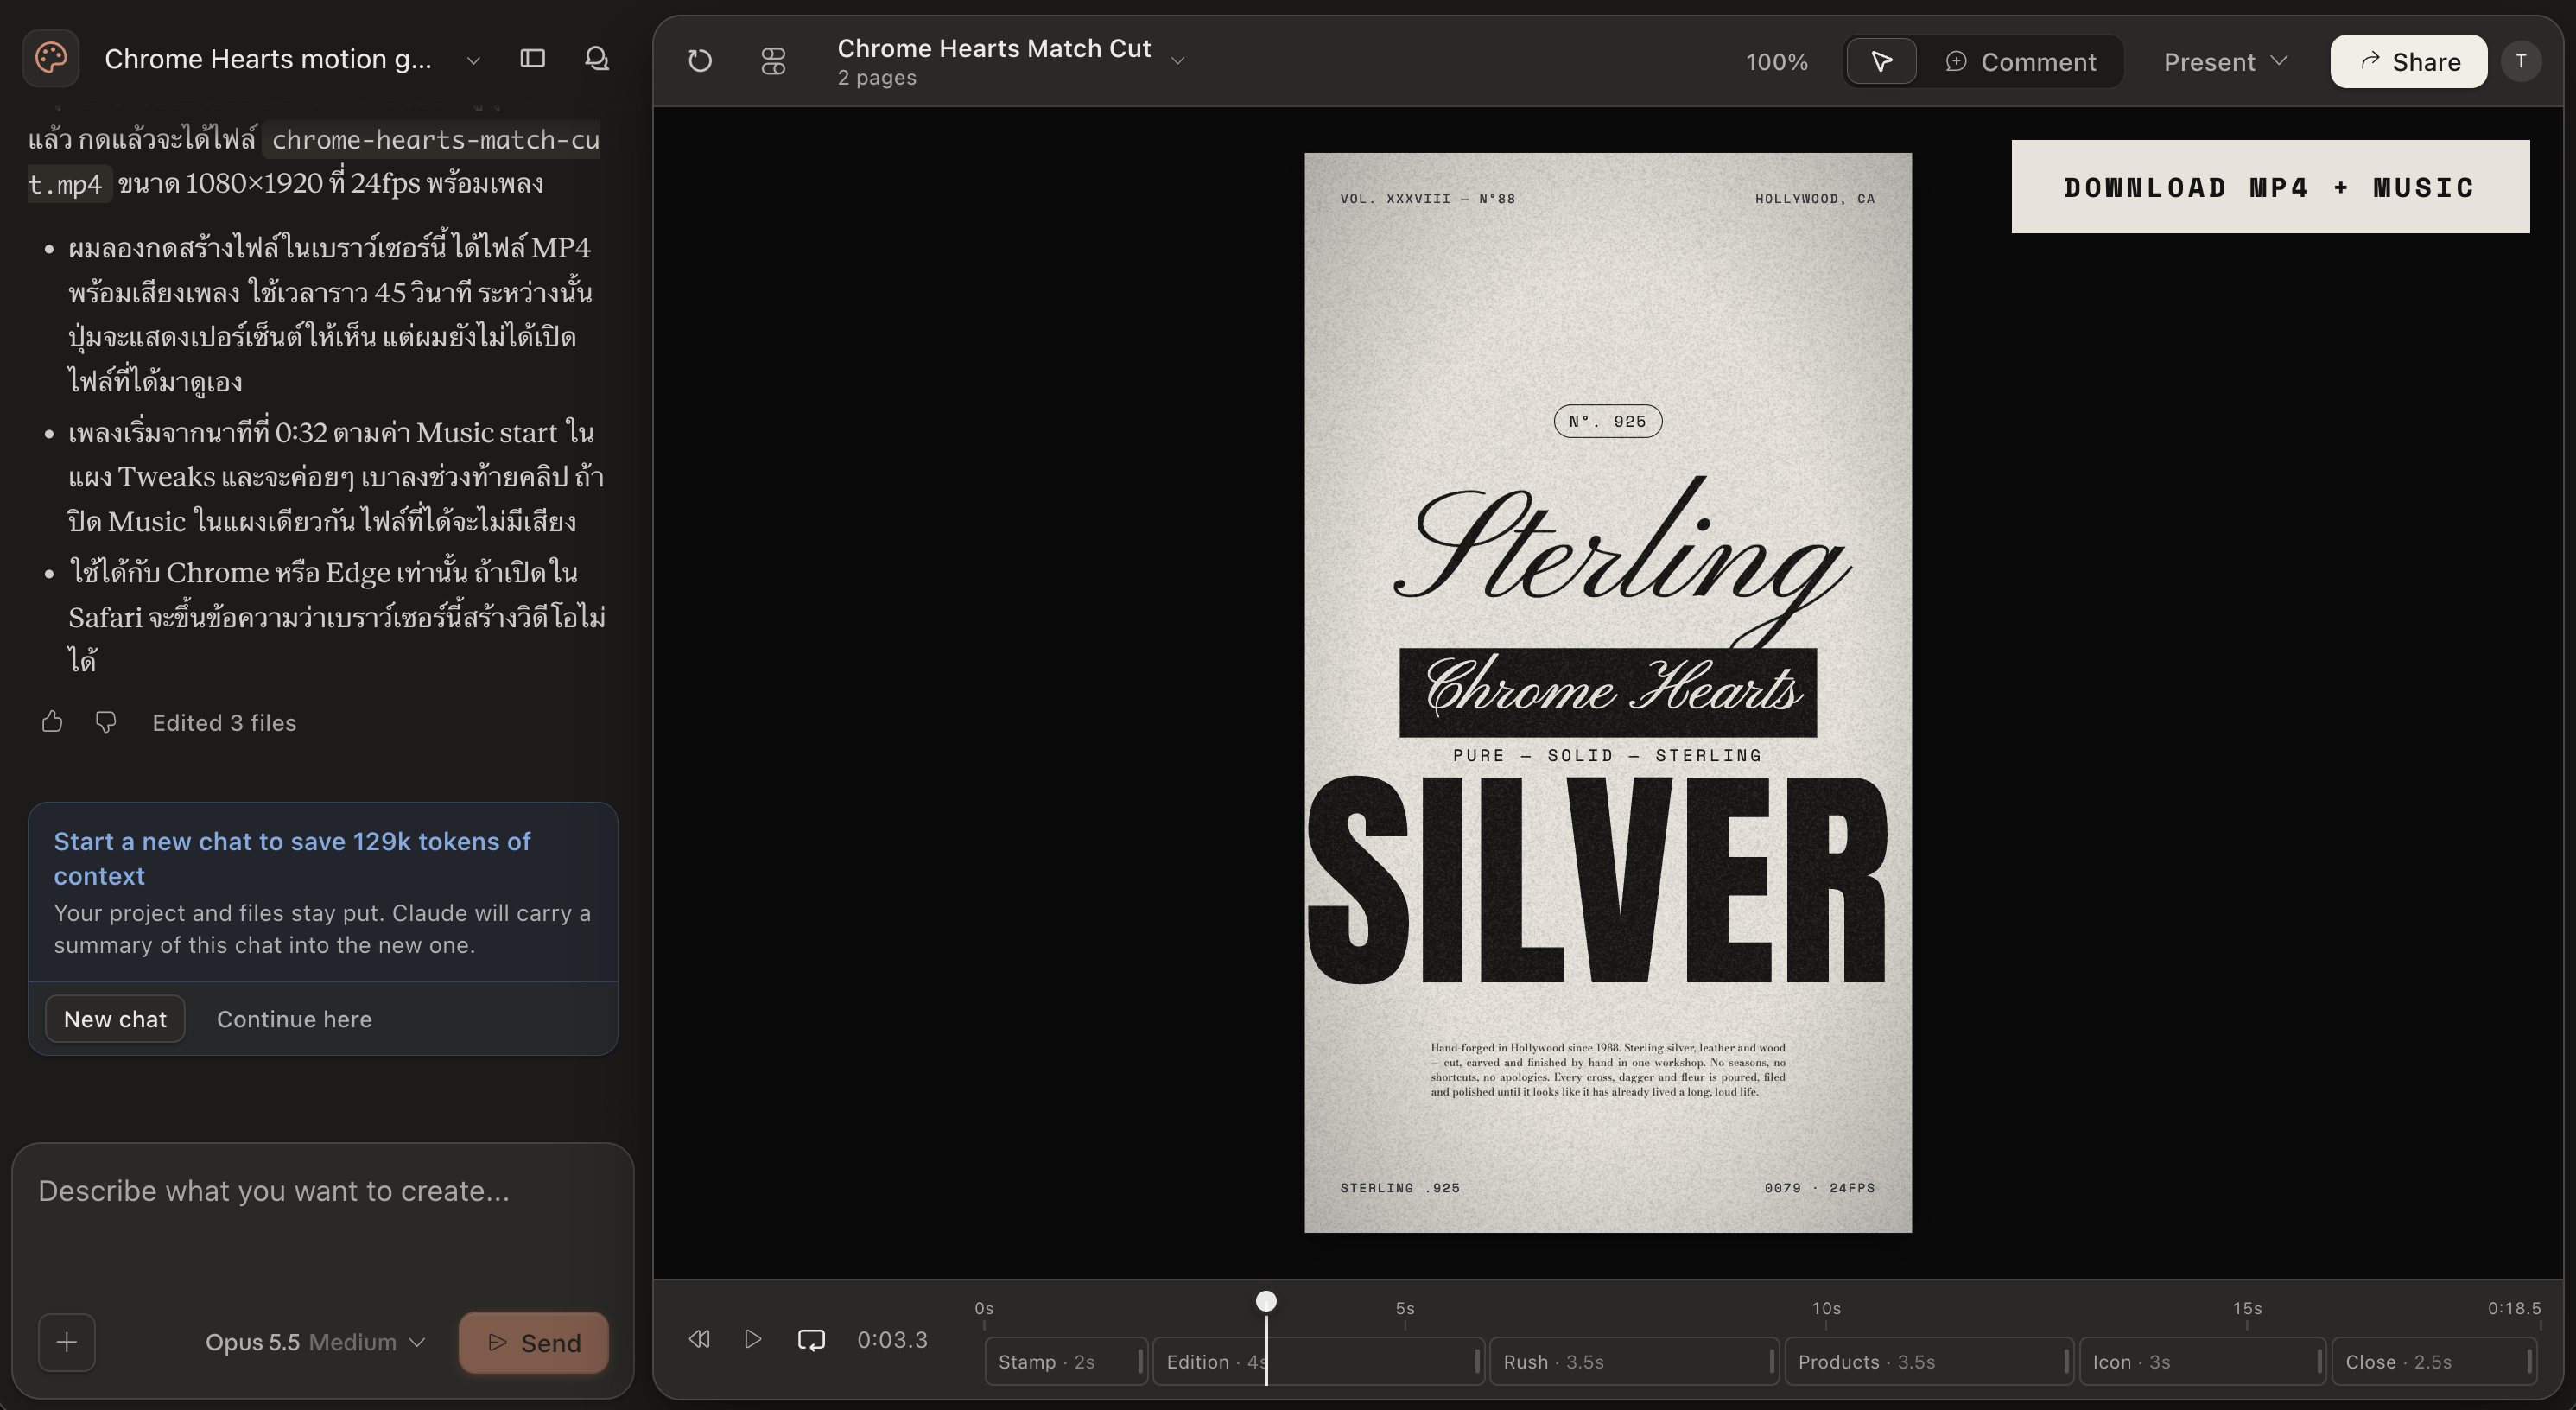Give thumbs down to the response
Image resolution: width=2576 pixels, height=1410 pixels.
click(105, 722)
